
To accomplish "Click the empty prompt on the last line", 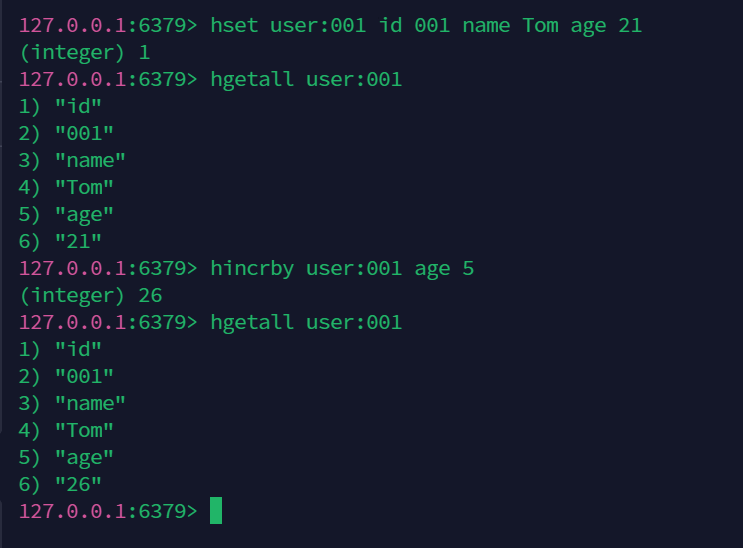I will click(108, 511).
